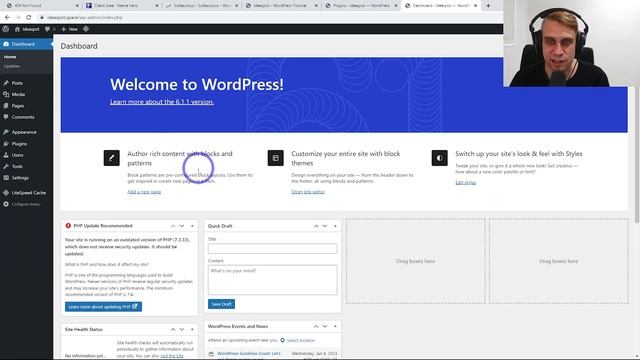Screen dimensions: 640x360
Task: Click the Quick Draft Title field
Action: click(x=273, y=248)
